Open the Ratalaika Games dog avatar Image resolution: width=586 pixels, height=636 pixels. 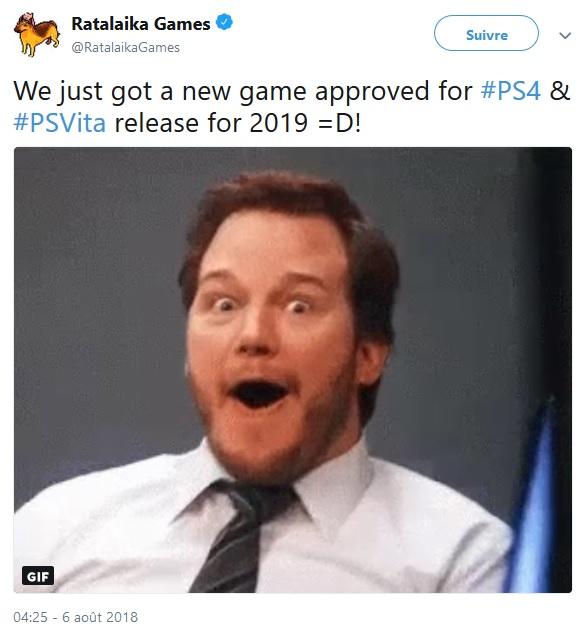point(37,35)
